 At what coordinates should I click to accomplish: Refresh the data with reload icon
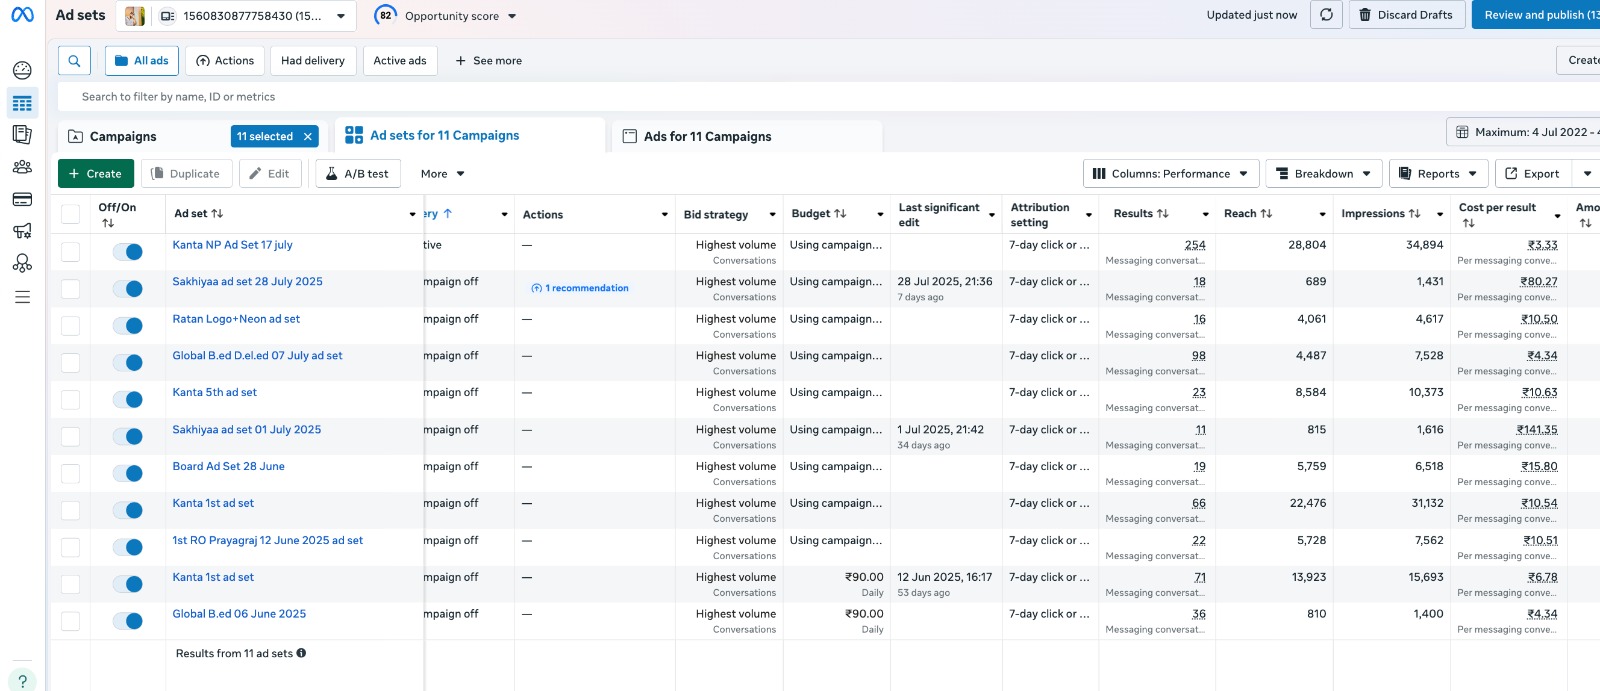pyautogui.click(x=1326, y=15)
